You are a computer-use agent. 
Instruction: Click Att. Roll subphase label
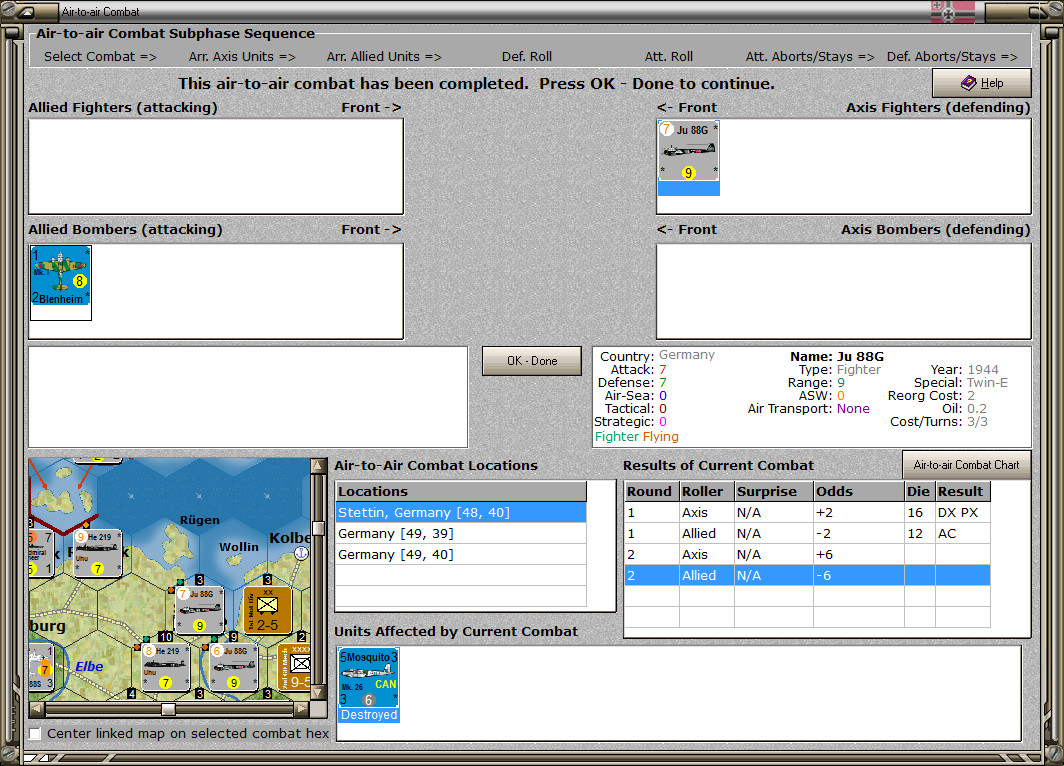(668, 56)
